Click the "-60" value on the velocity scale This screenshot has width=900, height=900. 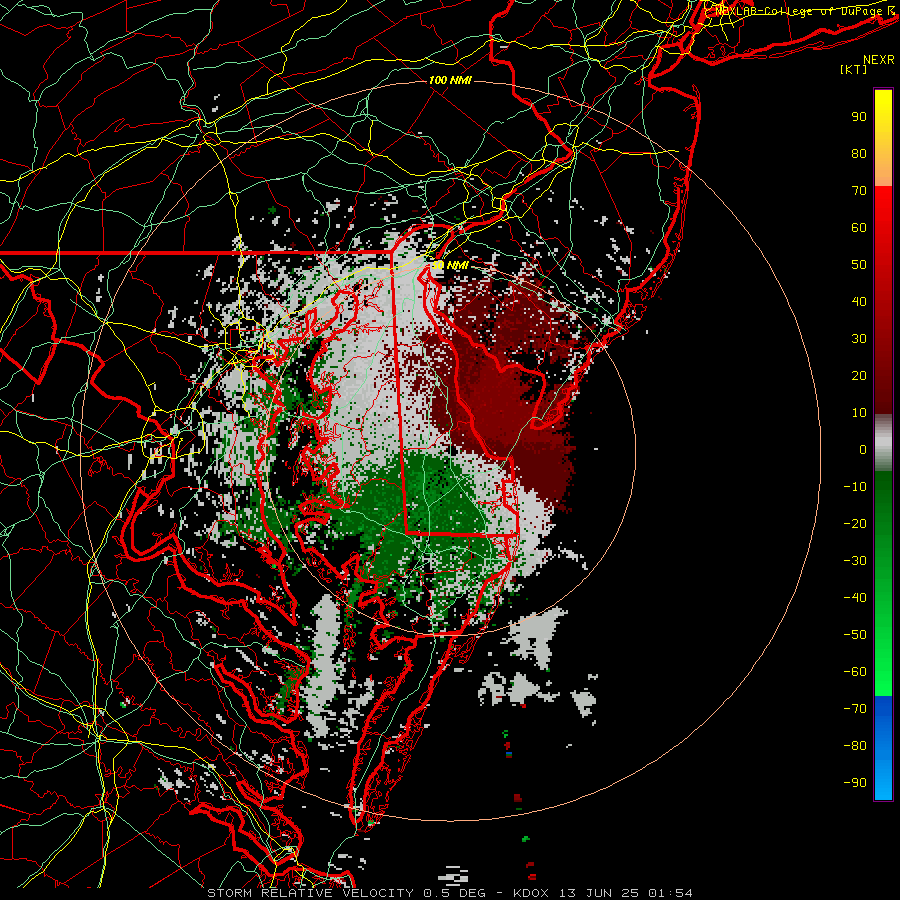855,672
